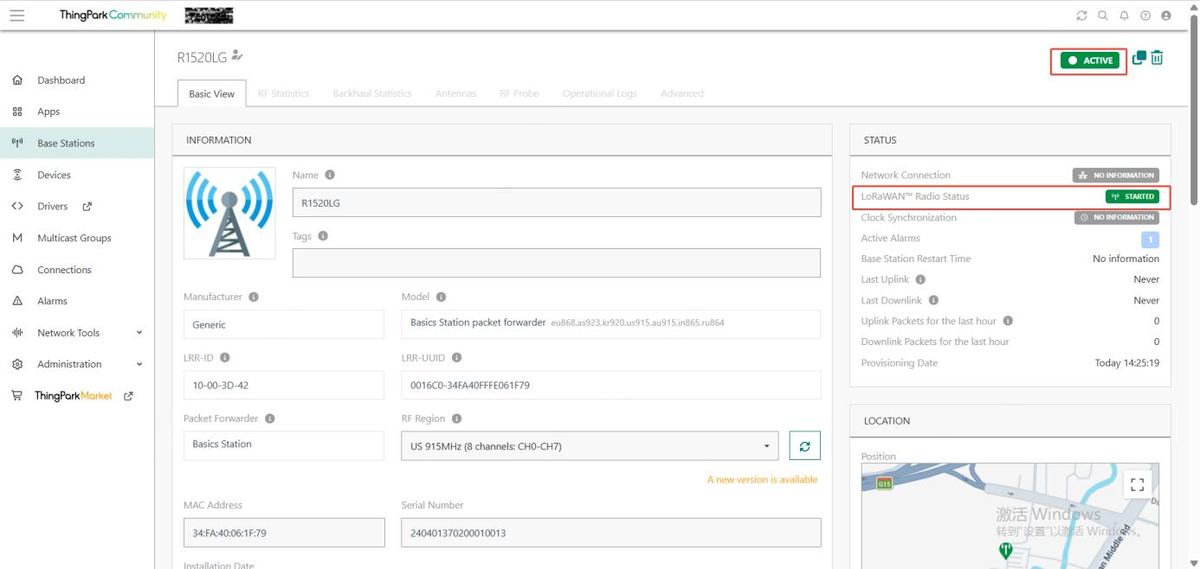Switch to the RF Statistics tab

pyautogui.click(x=283, y=93)
